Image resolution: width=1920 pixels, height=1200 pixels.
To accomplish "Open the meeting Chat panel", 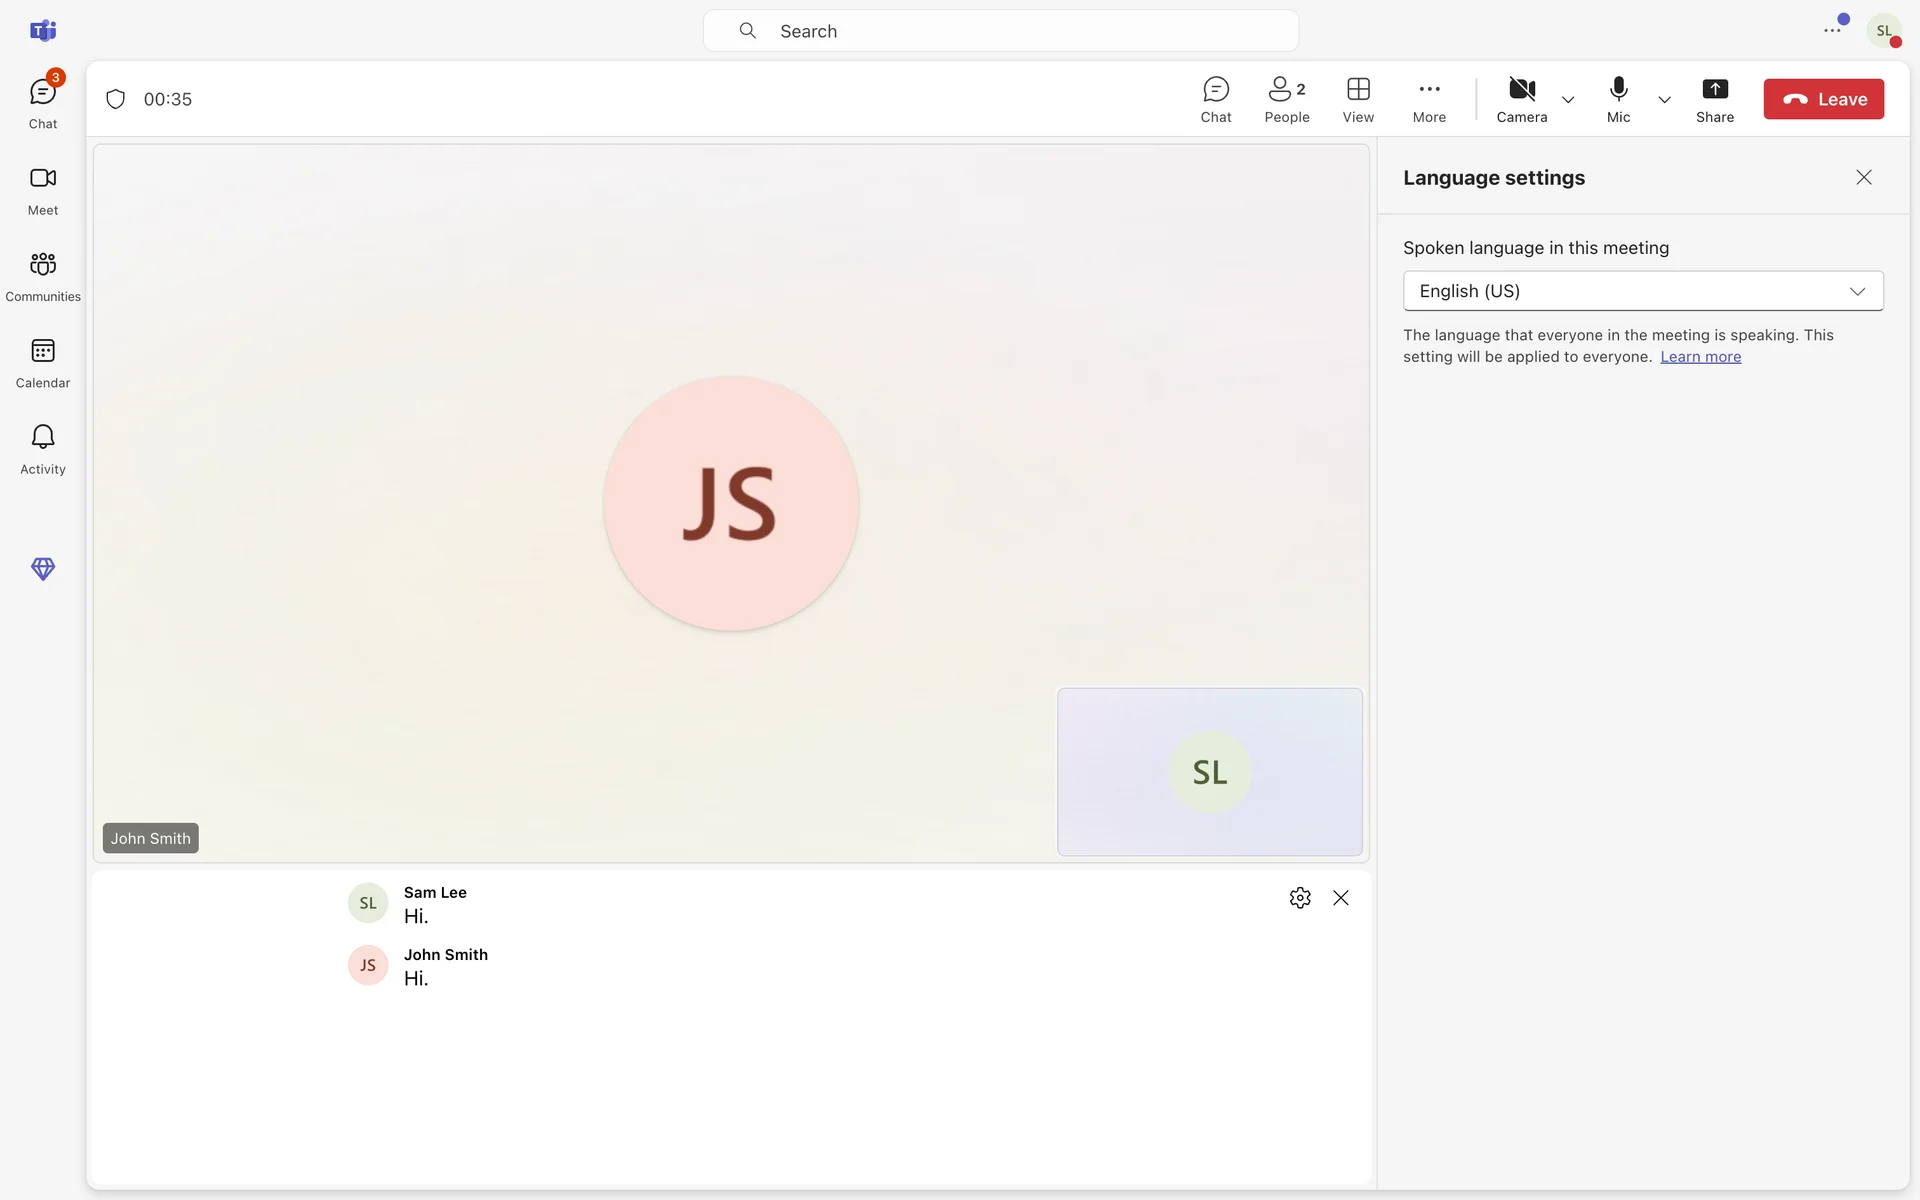I will [1216, 100].
